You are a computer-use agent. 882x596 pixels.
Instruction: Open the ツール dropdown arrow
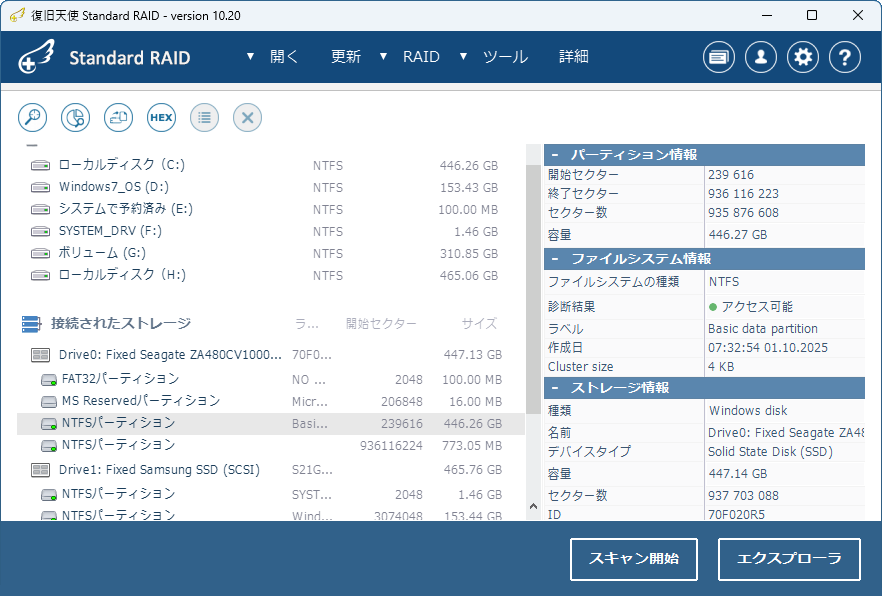[x=463, y=56]
